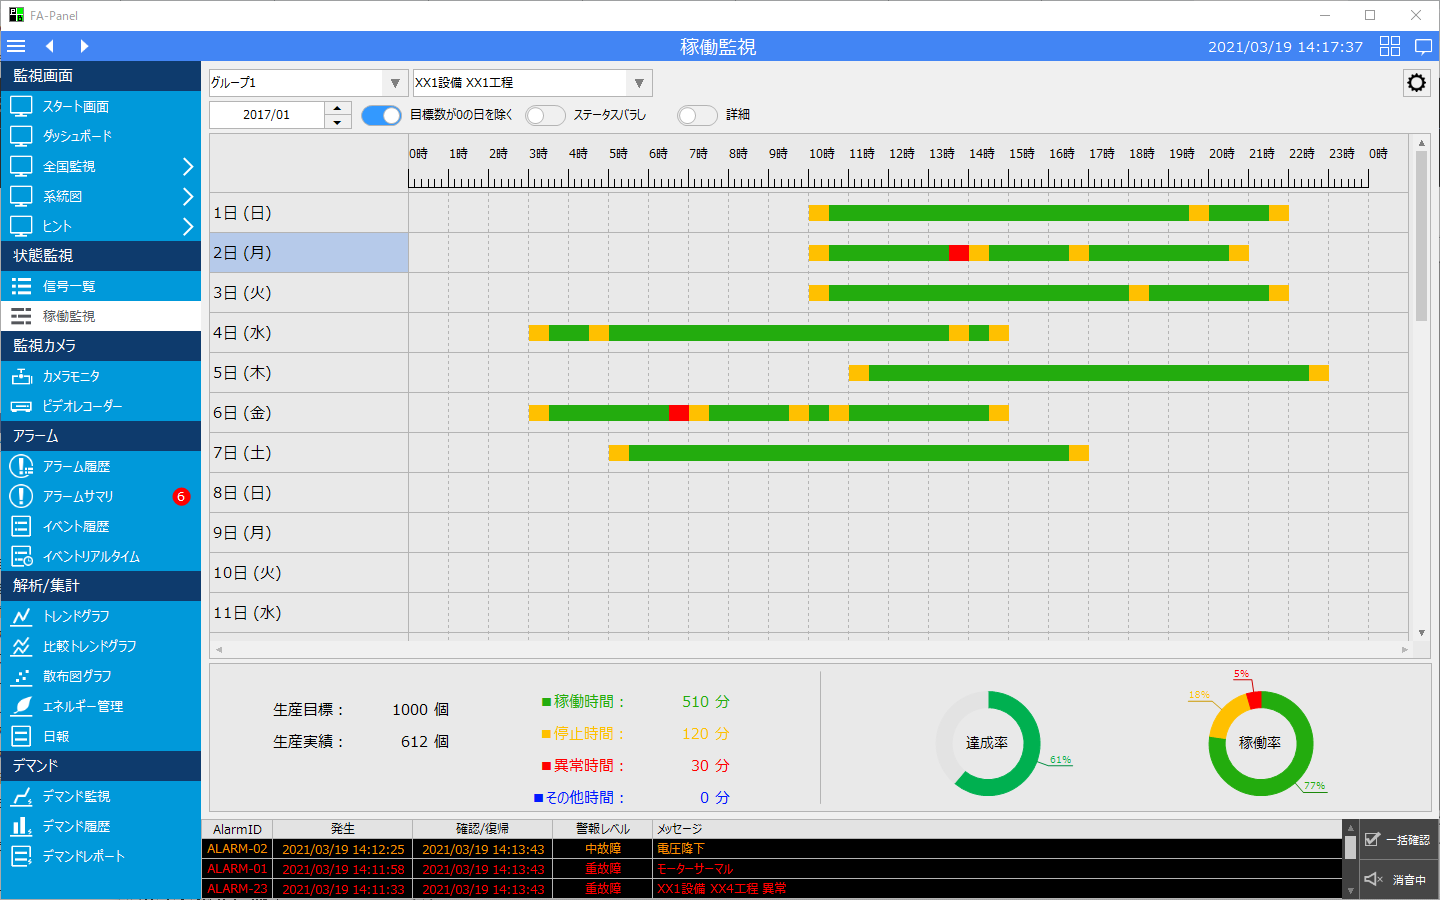
Task: Open ダッシュボード screen
Action: point(100,136)
